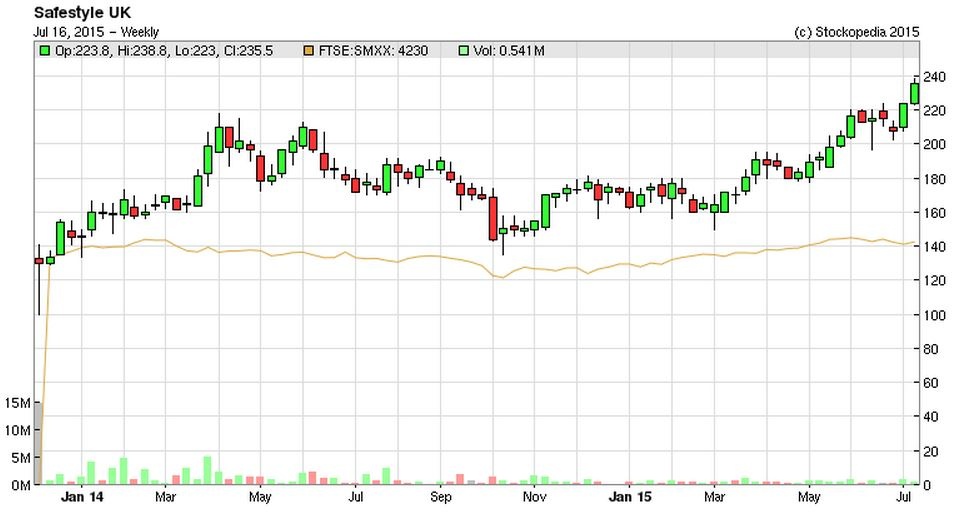Click the '240' price axis label
958x517 pixels.
tap(935, 77)
